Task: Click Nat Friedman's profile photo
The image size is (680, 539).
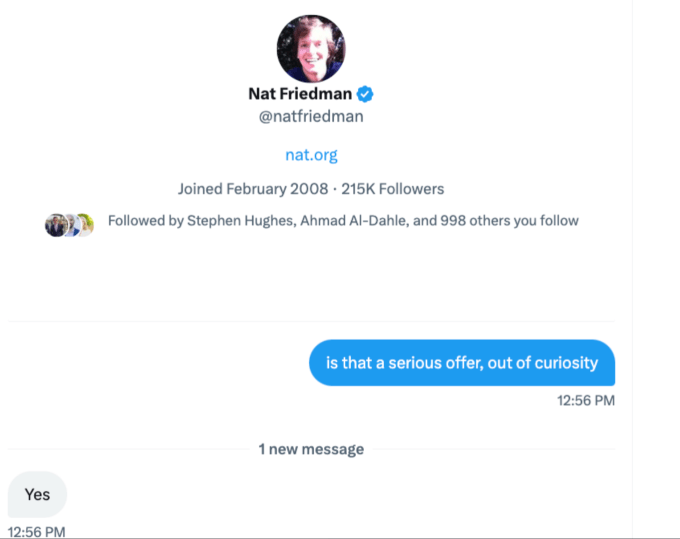Action: click(310, 49)
